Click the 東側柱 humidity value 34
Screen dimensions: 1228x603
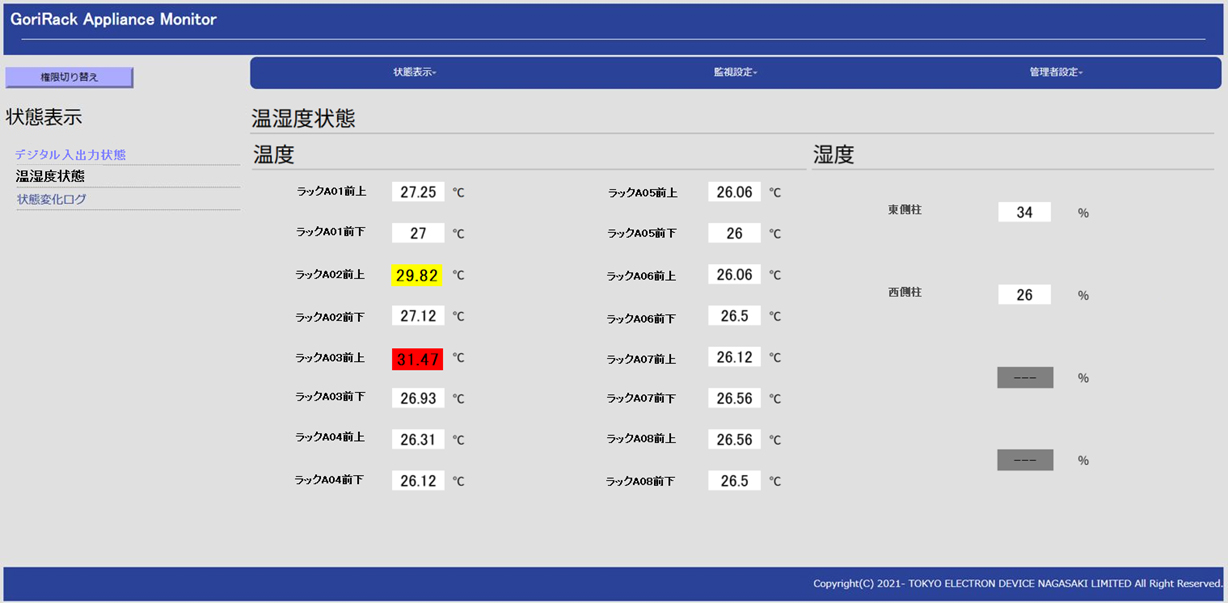coord(1024,212)
